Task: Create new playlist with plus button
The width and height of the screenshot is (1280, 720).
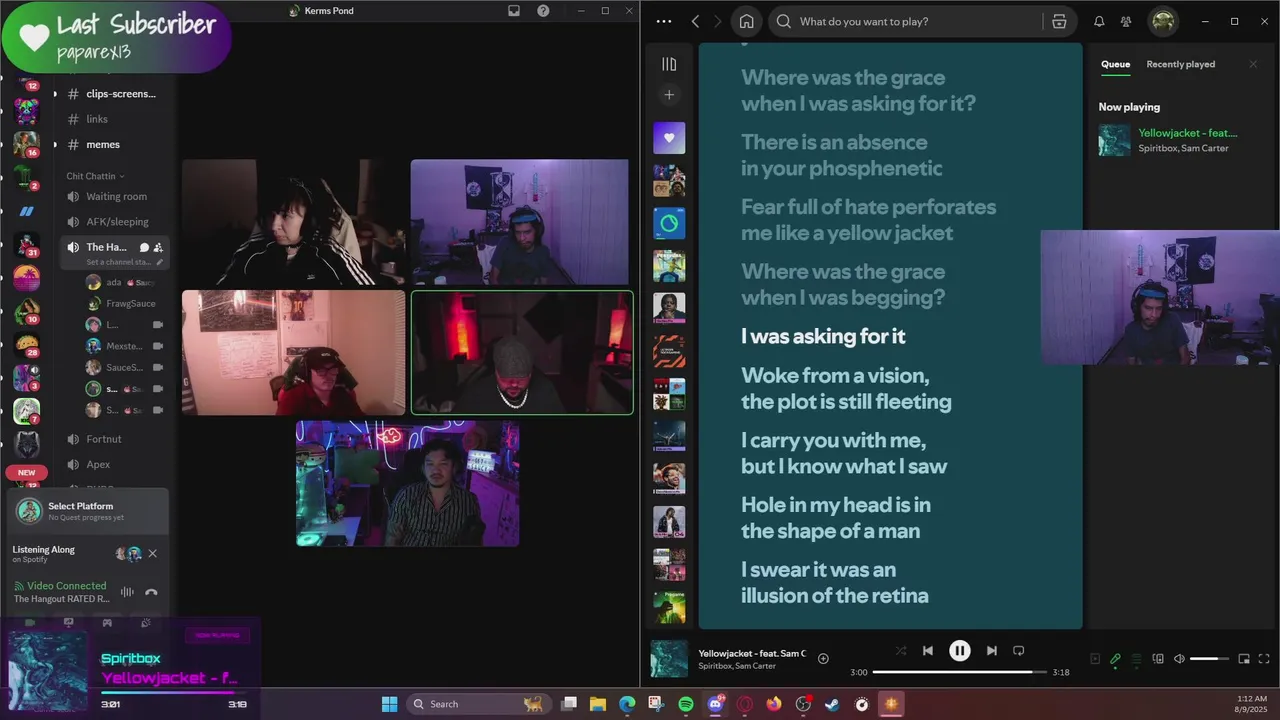Action: (669, 95)
